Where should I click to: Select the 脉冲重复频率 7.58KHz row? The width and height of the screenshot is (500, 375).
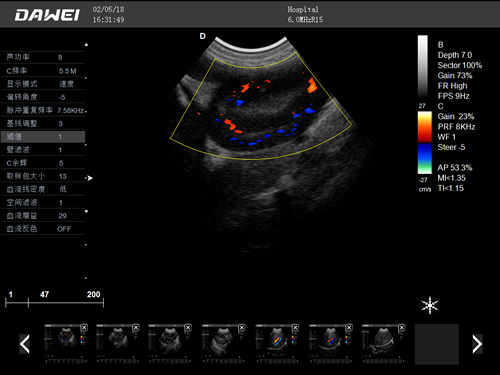(43, 110)
